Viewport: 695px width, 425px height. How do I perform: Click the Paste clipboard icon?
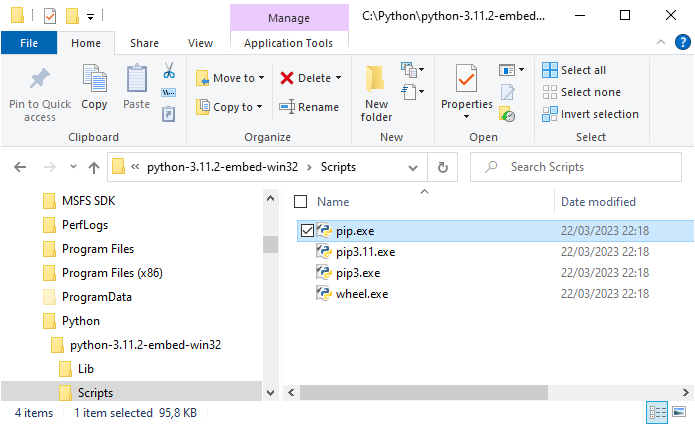(x=136, y=80)
